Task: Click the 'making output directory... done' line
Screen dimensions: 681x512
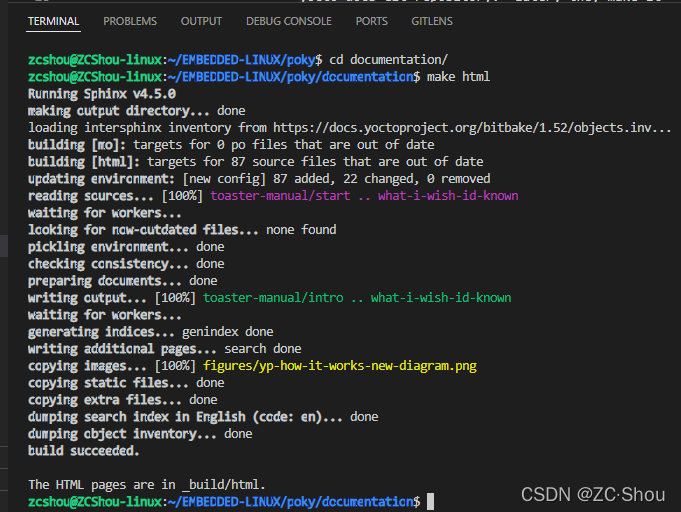Action: coord(136,111)
